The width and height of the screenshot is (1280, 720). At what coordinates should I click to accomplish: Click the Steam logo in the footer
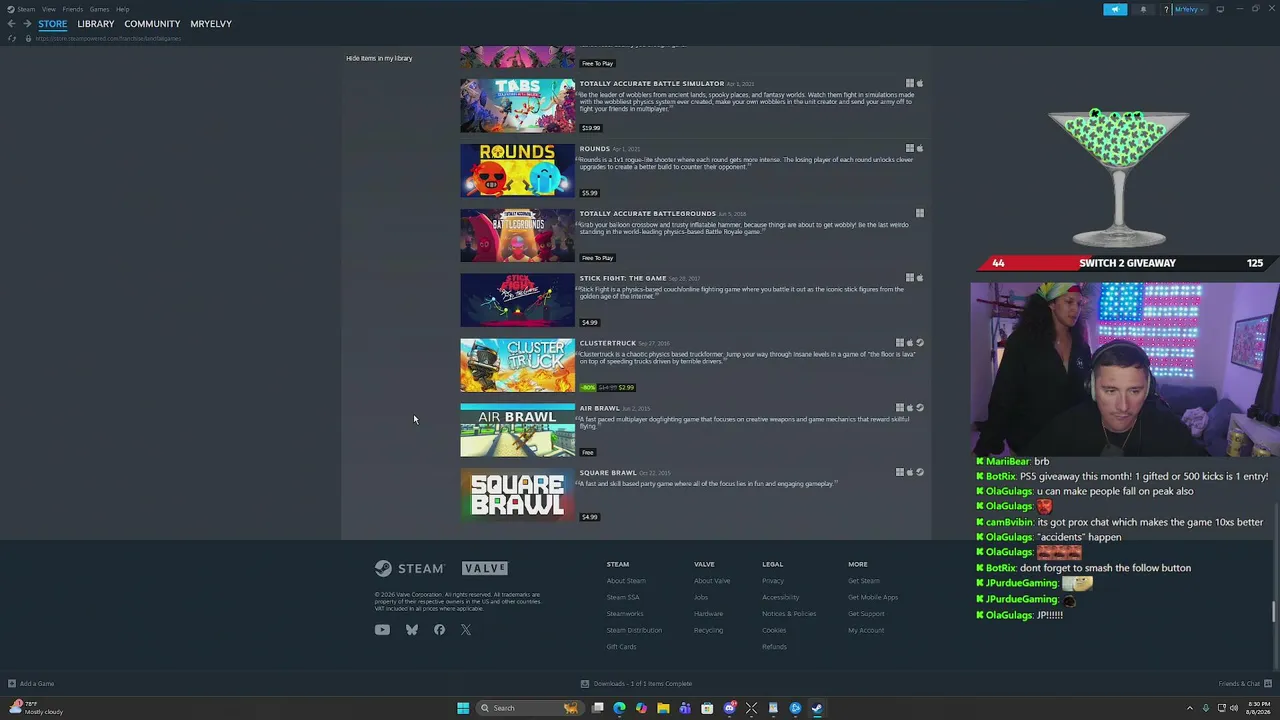click(409, 568)
